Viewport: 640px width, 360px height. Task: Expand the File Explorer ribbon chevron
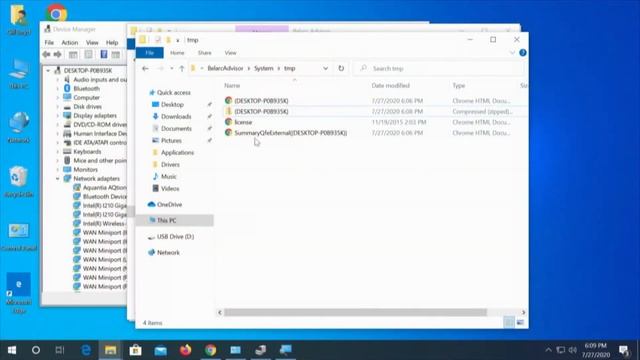[x=512, y=53]
